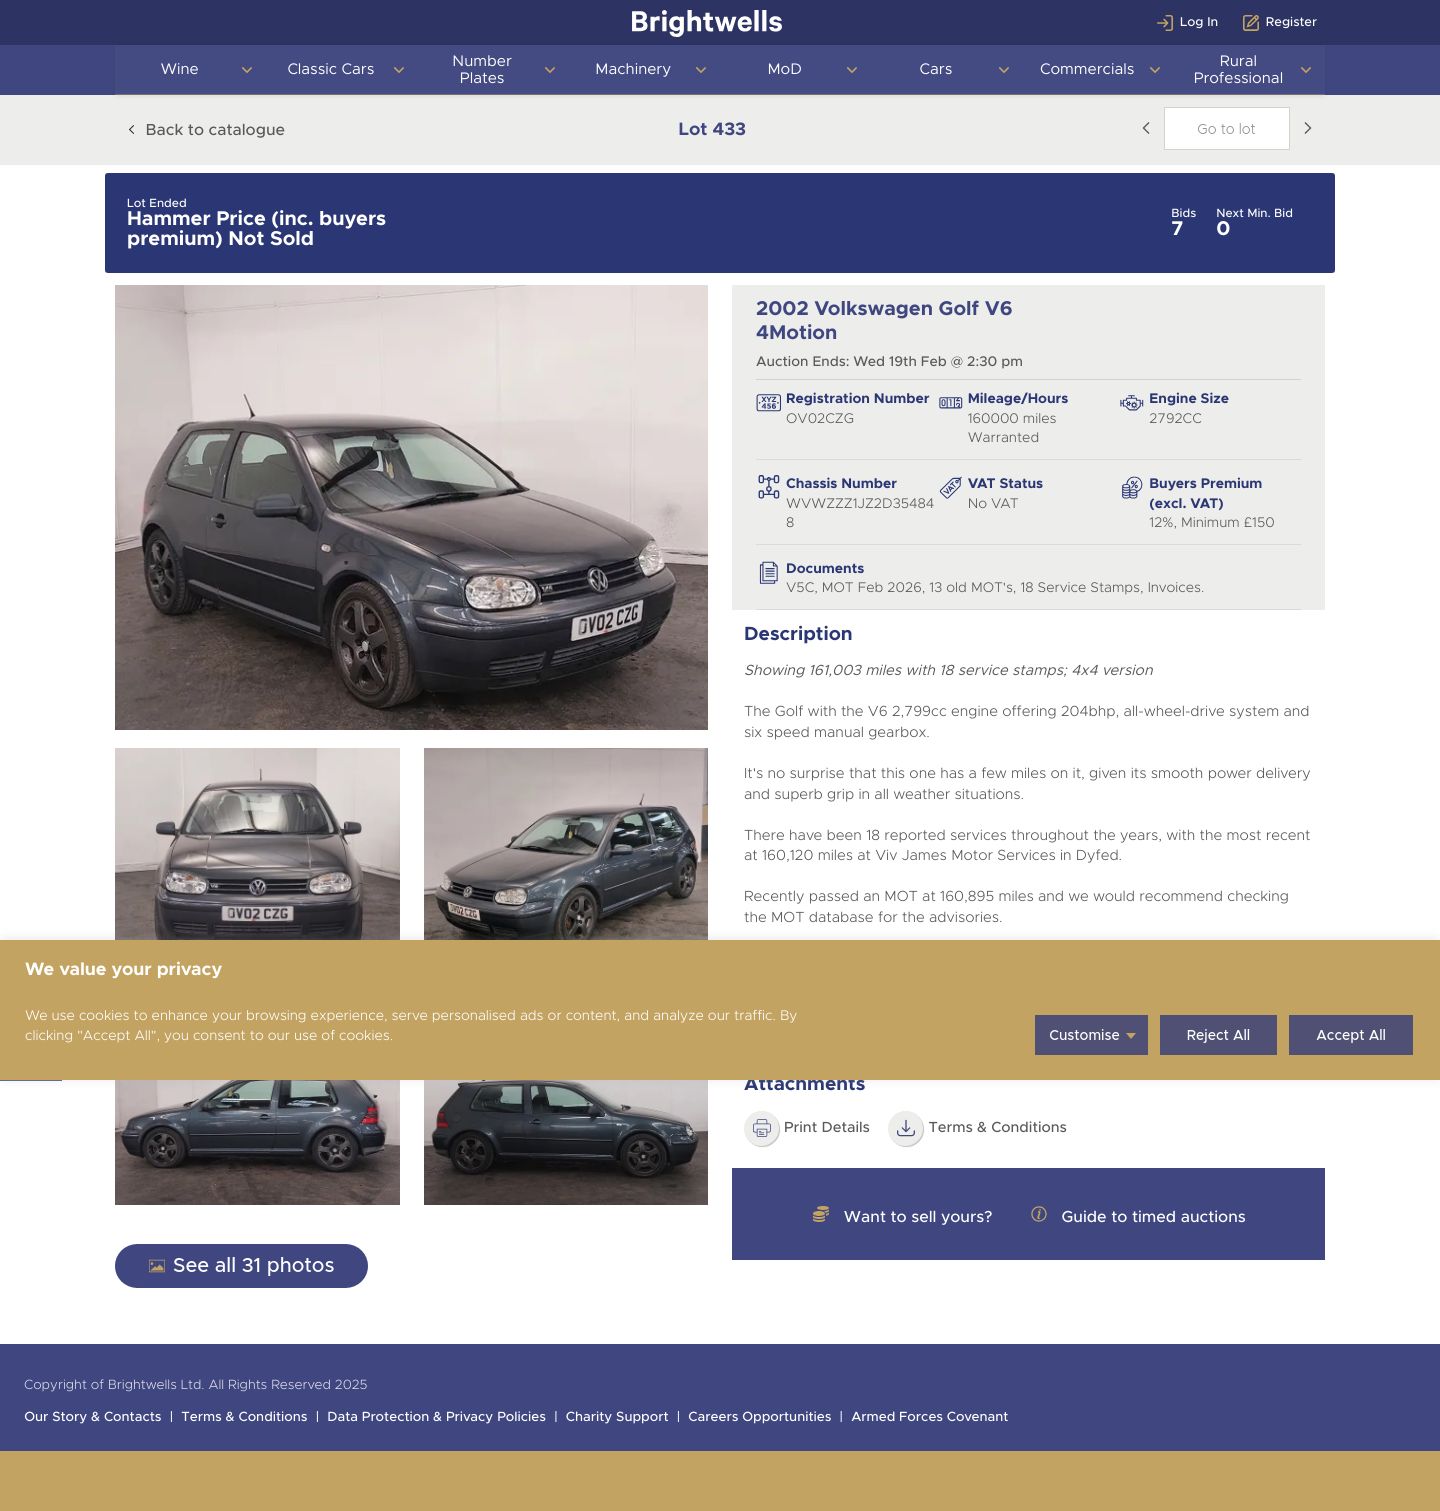Screen dimensions: 1440x1511
Task: Click the Chassis Number icon
Action: tap(768, 487)
